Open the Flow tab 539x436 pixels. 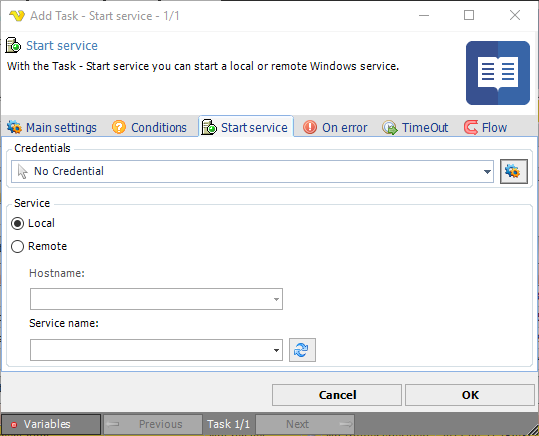pos(485,128)
